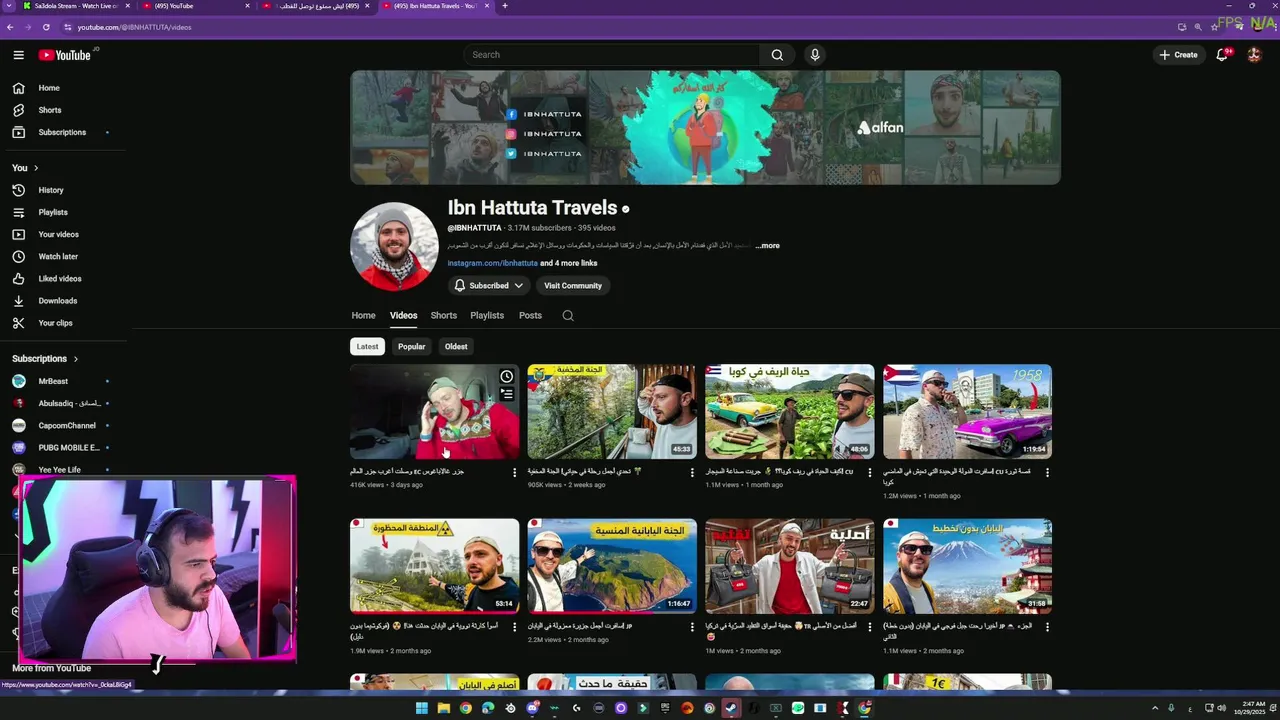
Task: Open options menu for the 48:06 Cuba video
Action: 869,472
